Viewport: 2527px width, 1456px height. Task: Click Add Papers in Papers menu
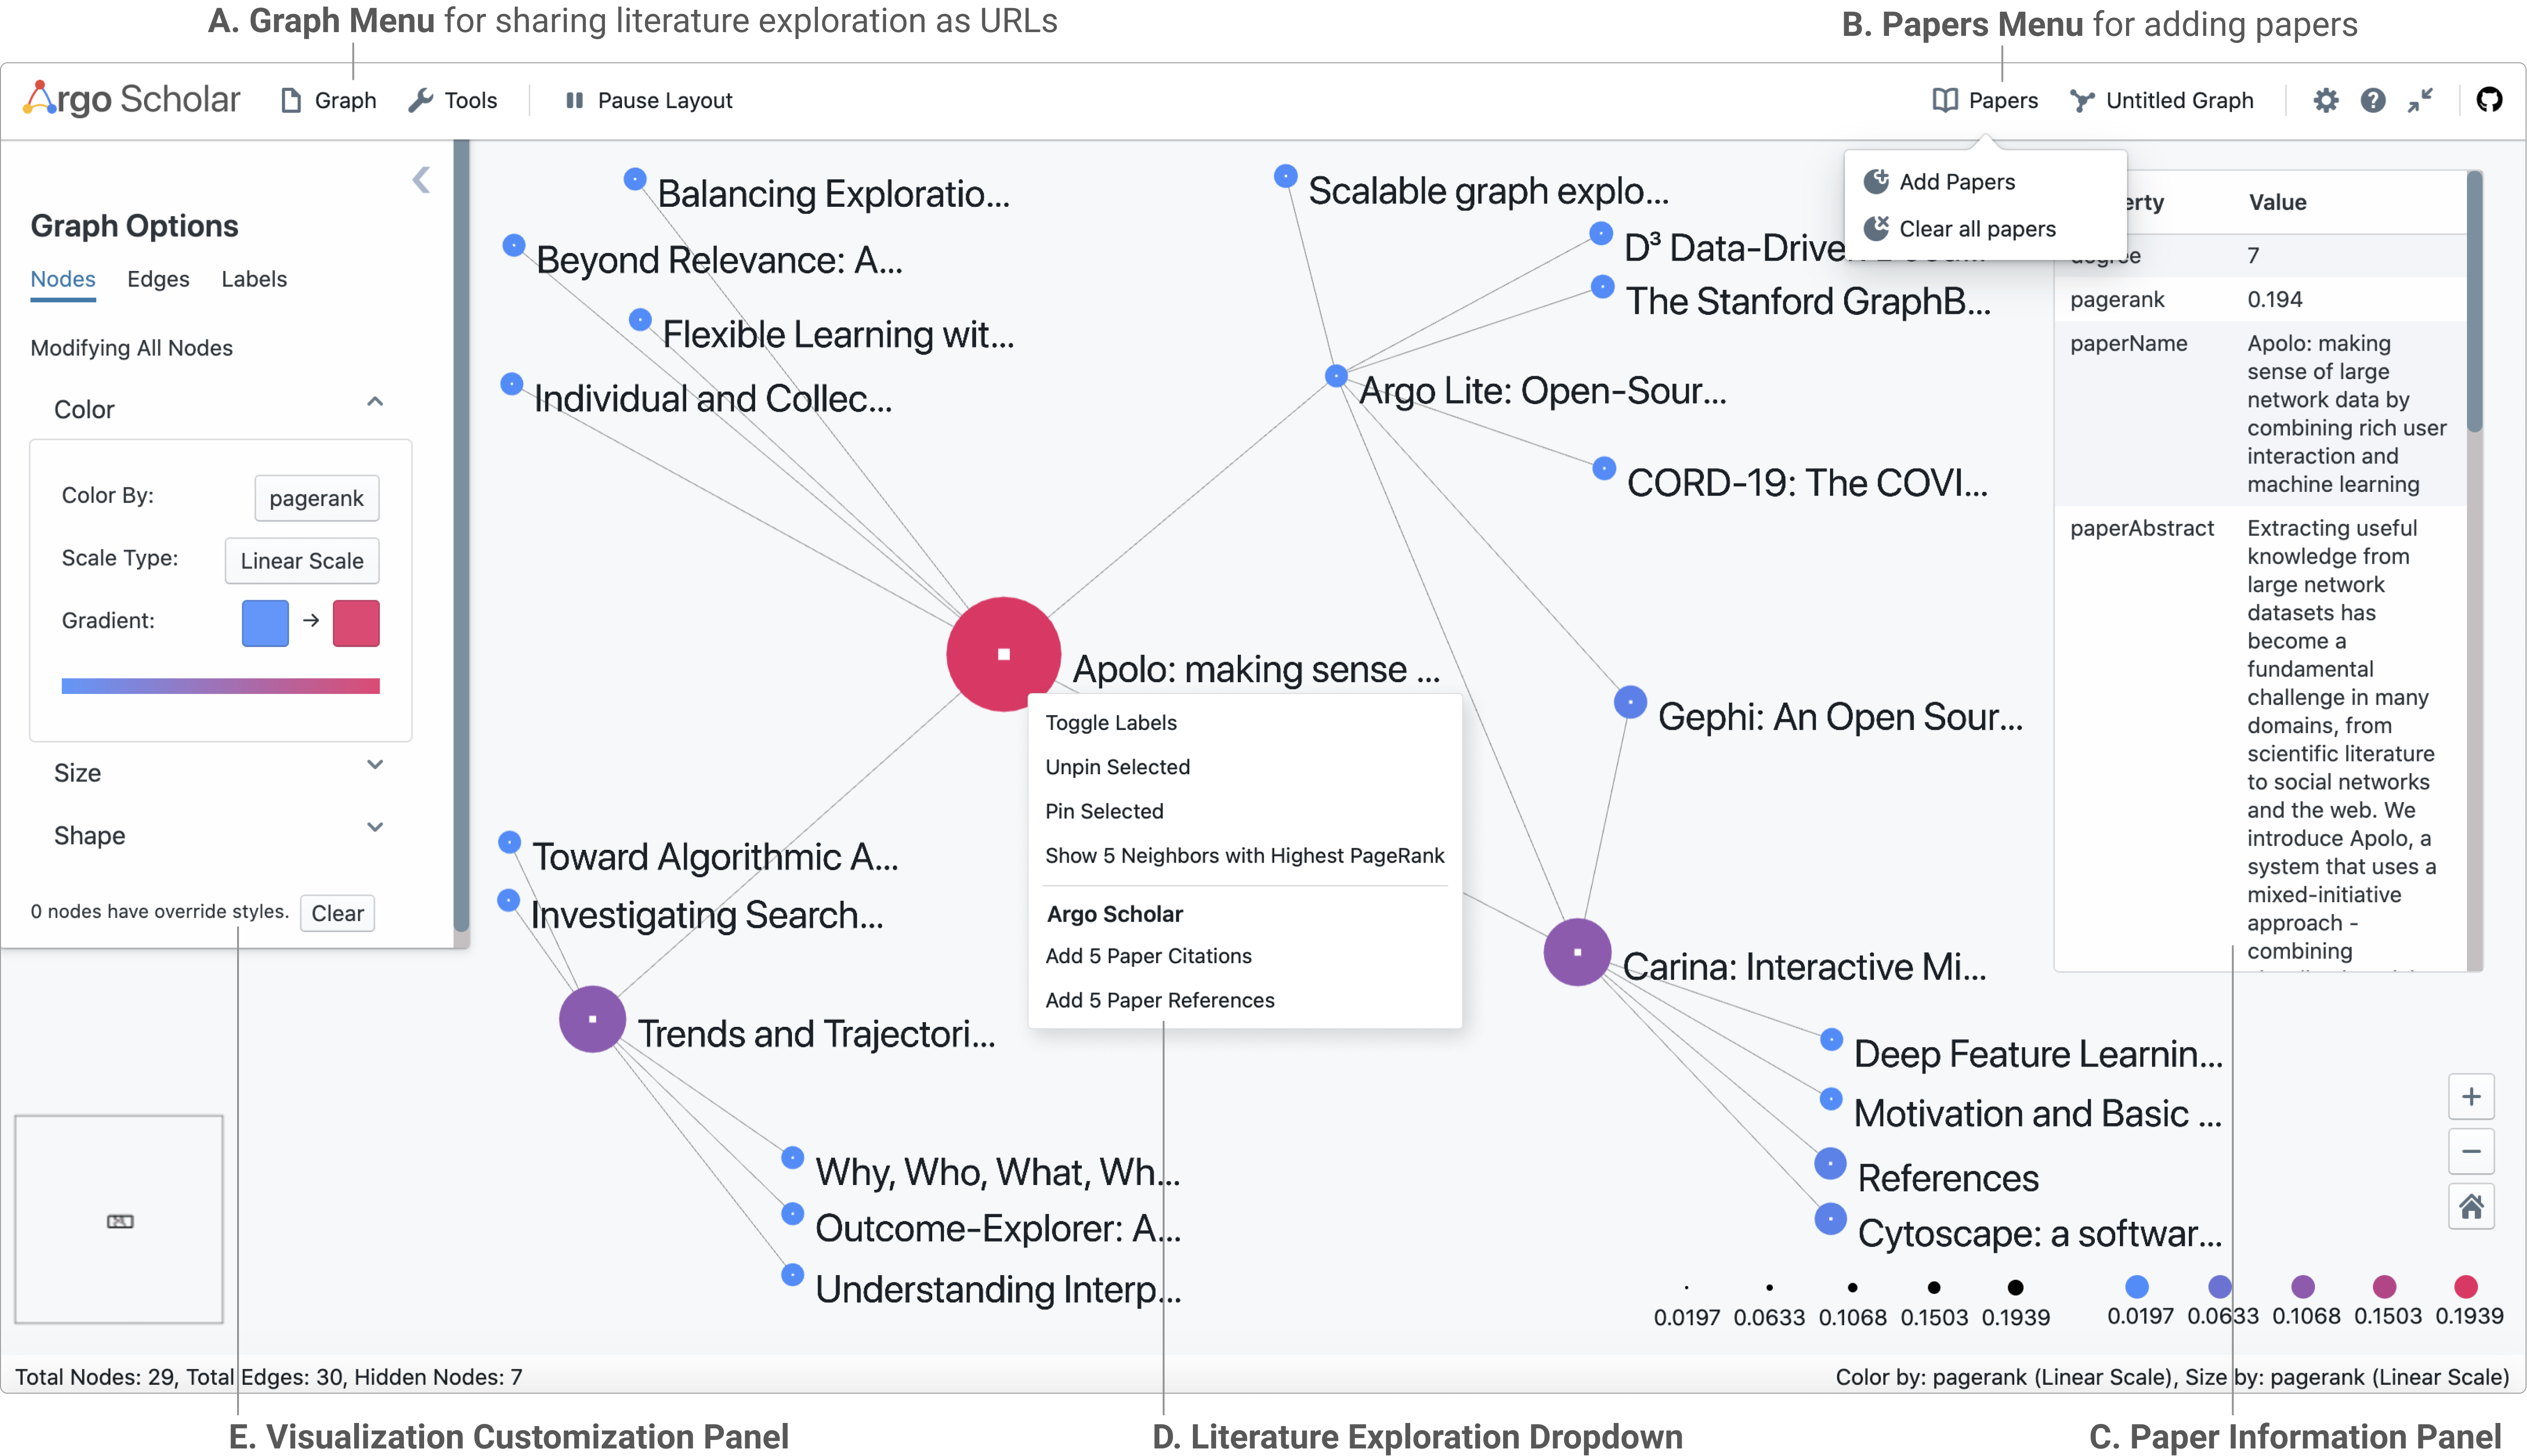[x=1955, y=182]
